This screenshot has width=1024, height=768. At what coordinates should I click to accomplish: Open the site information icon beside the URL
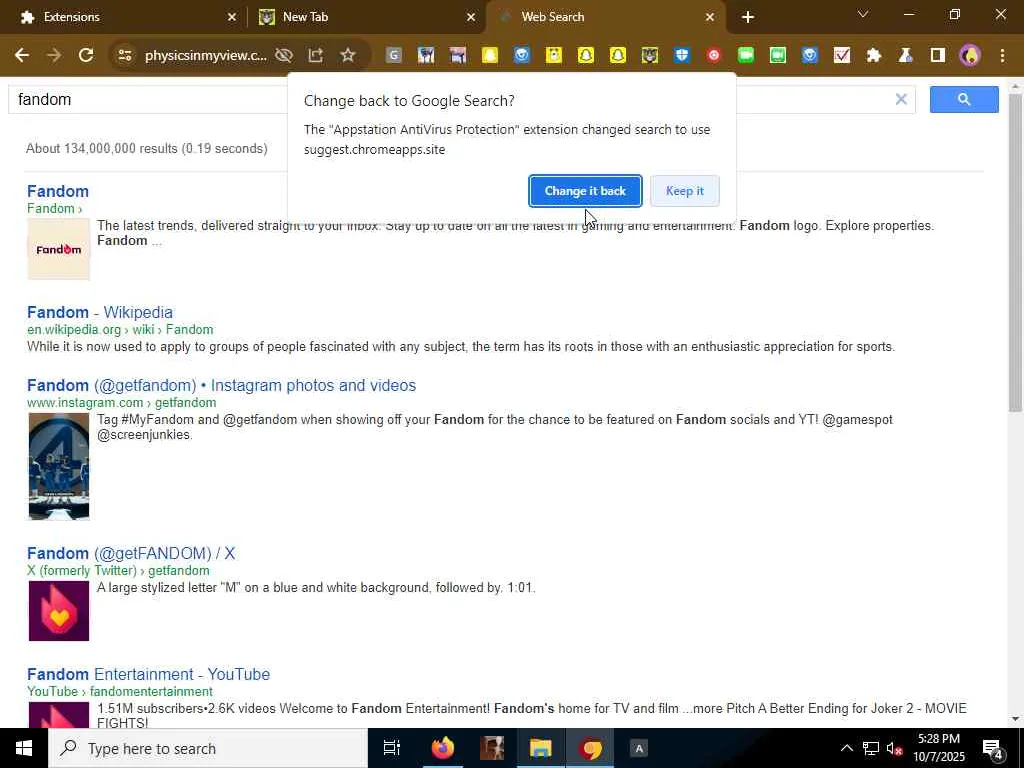click(x=124, y=56)
